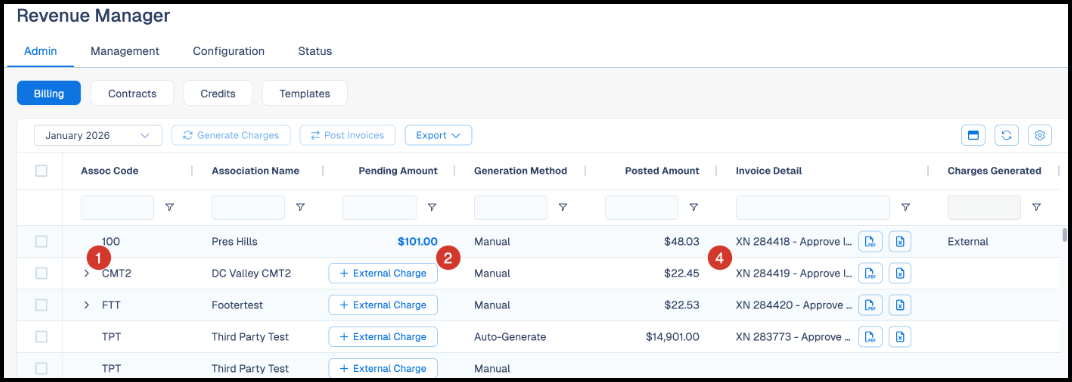The width and height of the screenshot is (1072, 382).
Task: Sort by Association Name column header
Action: (255, 171)
